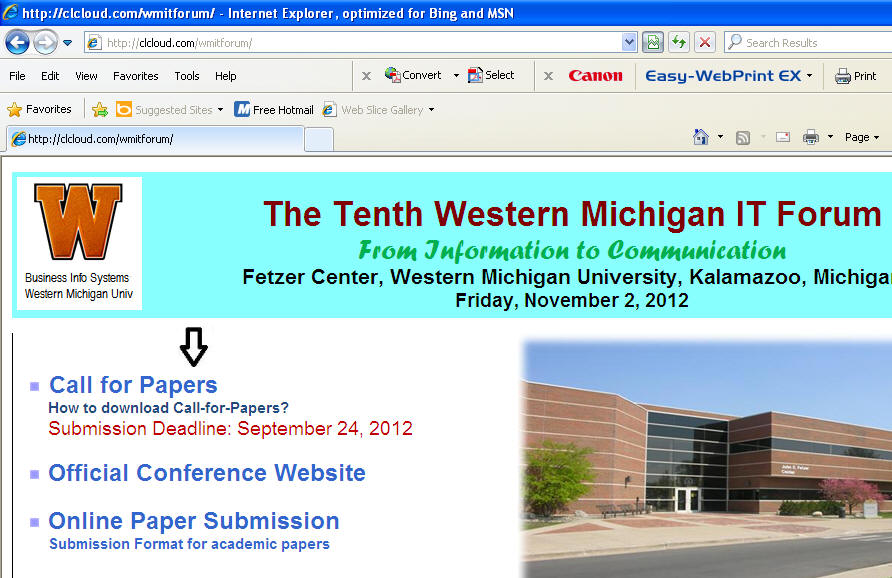
Task: Click 'From Information to Communication' tagline
Action: (572, 251)
